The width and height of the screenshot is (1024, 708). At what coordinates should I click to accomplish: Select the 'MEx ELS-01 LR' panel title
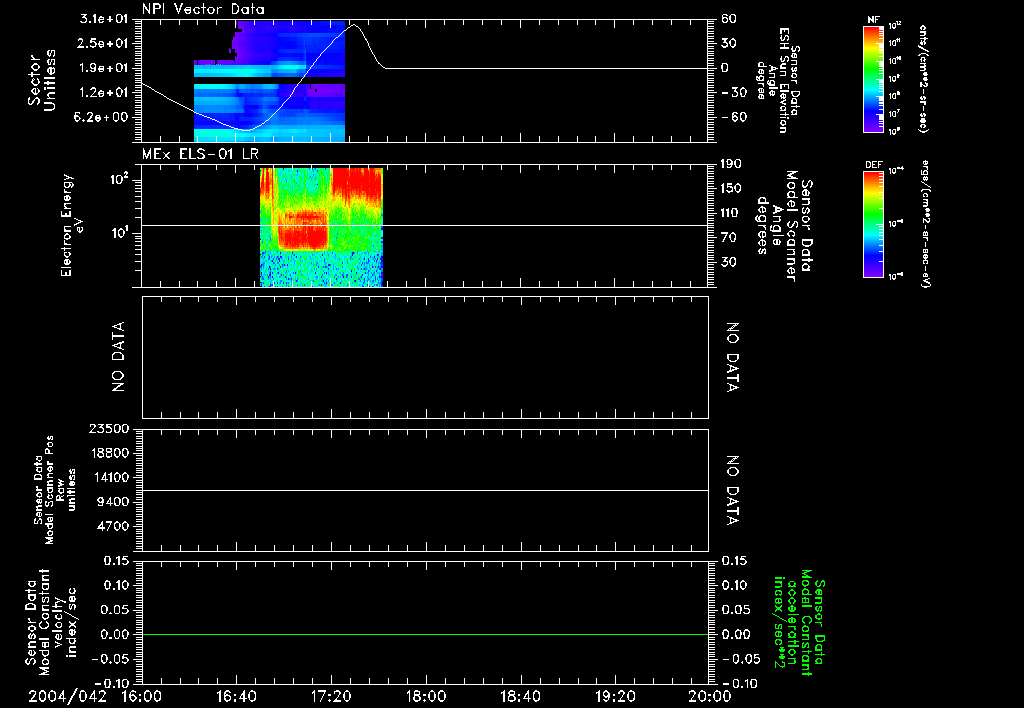tap(200, 155)
